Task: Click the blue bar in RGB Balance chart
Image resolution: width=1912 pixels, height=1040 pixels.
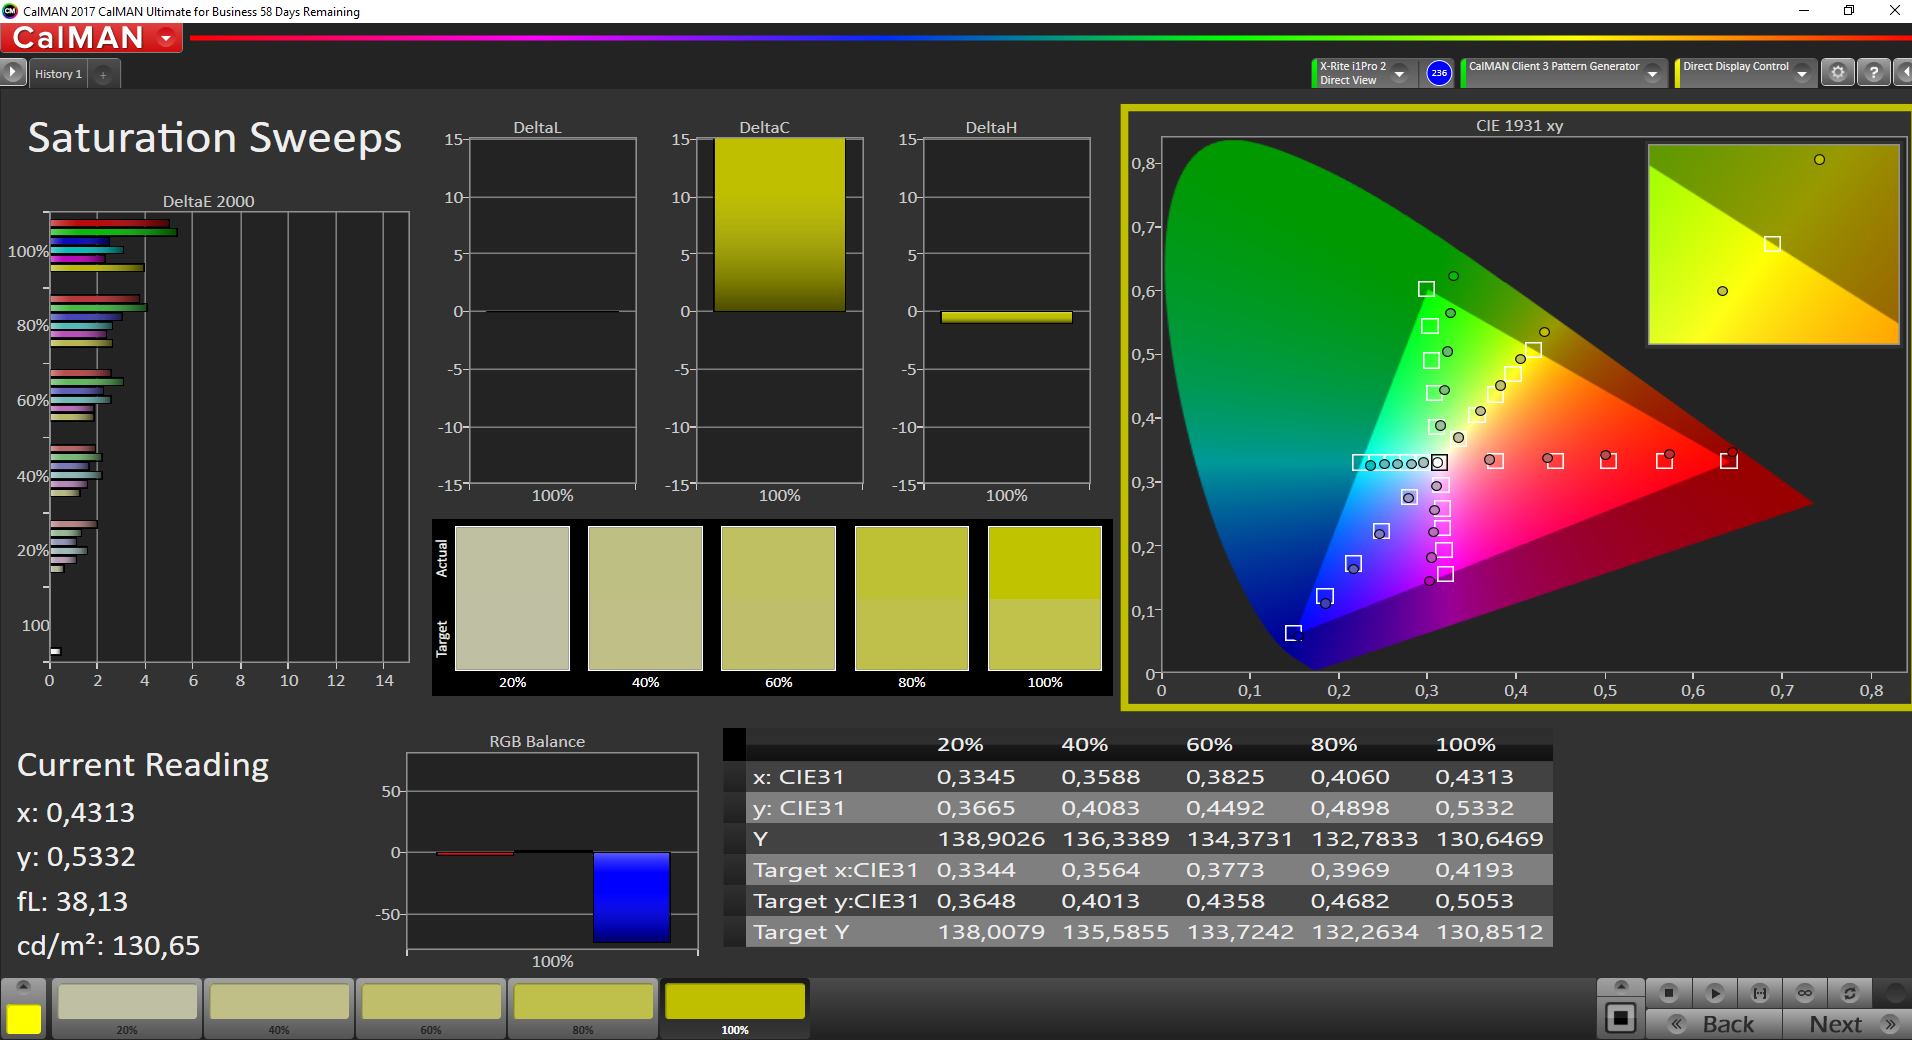Action: [631, 897]
